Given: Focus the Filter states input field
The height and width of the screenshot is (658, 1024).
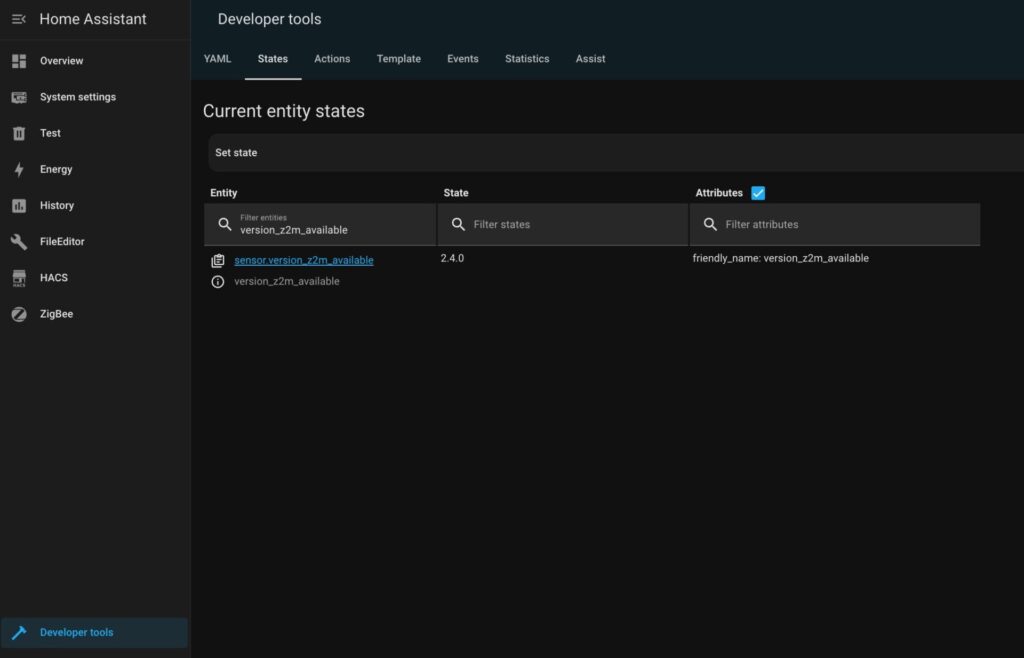Looking at the screenshot, I should point(563,225).
